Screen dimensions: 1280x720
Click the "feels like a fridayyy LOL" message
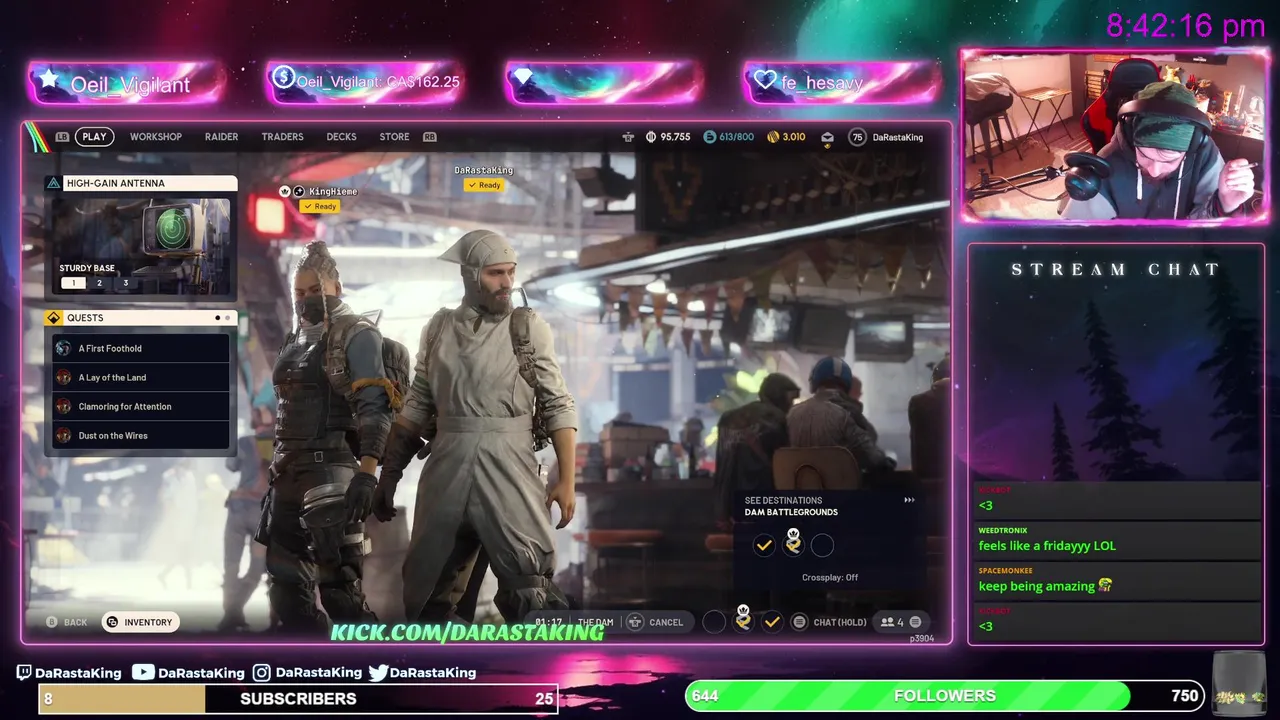[1047, 546]
